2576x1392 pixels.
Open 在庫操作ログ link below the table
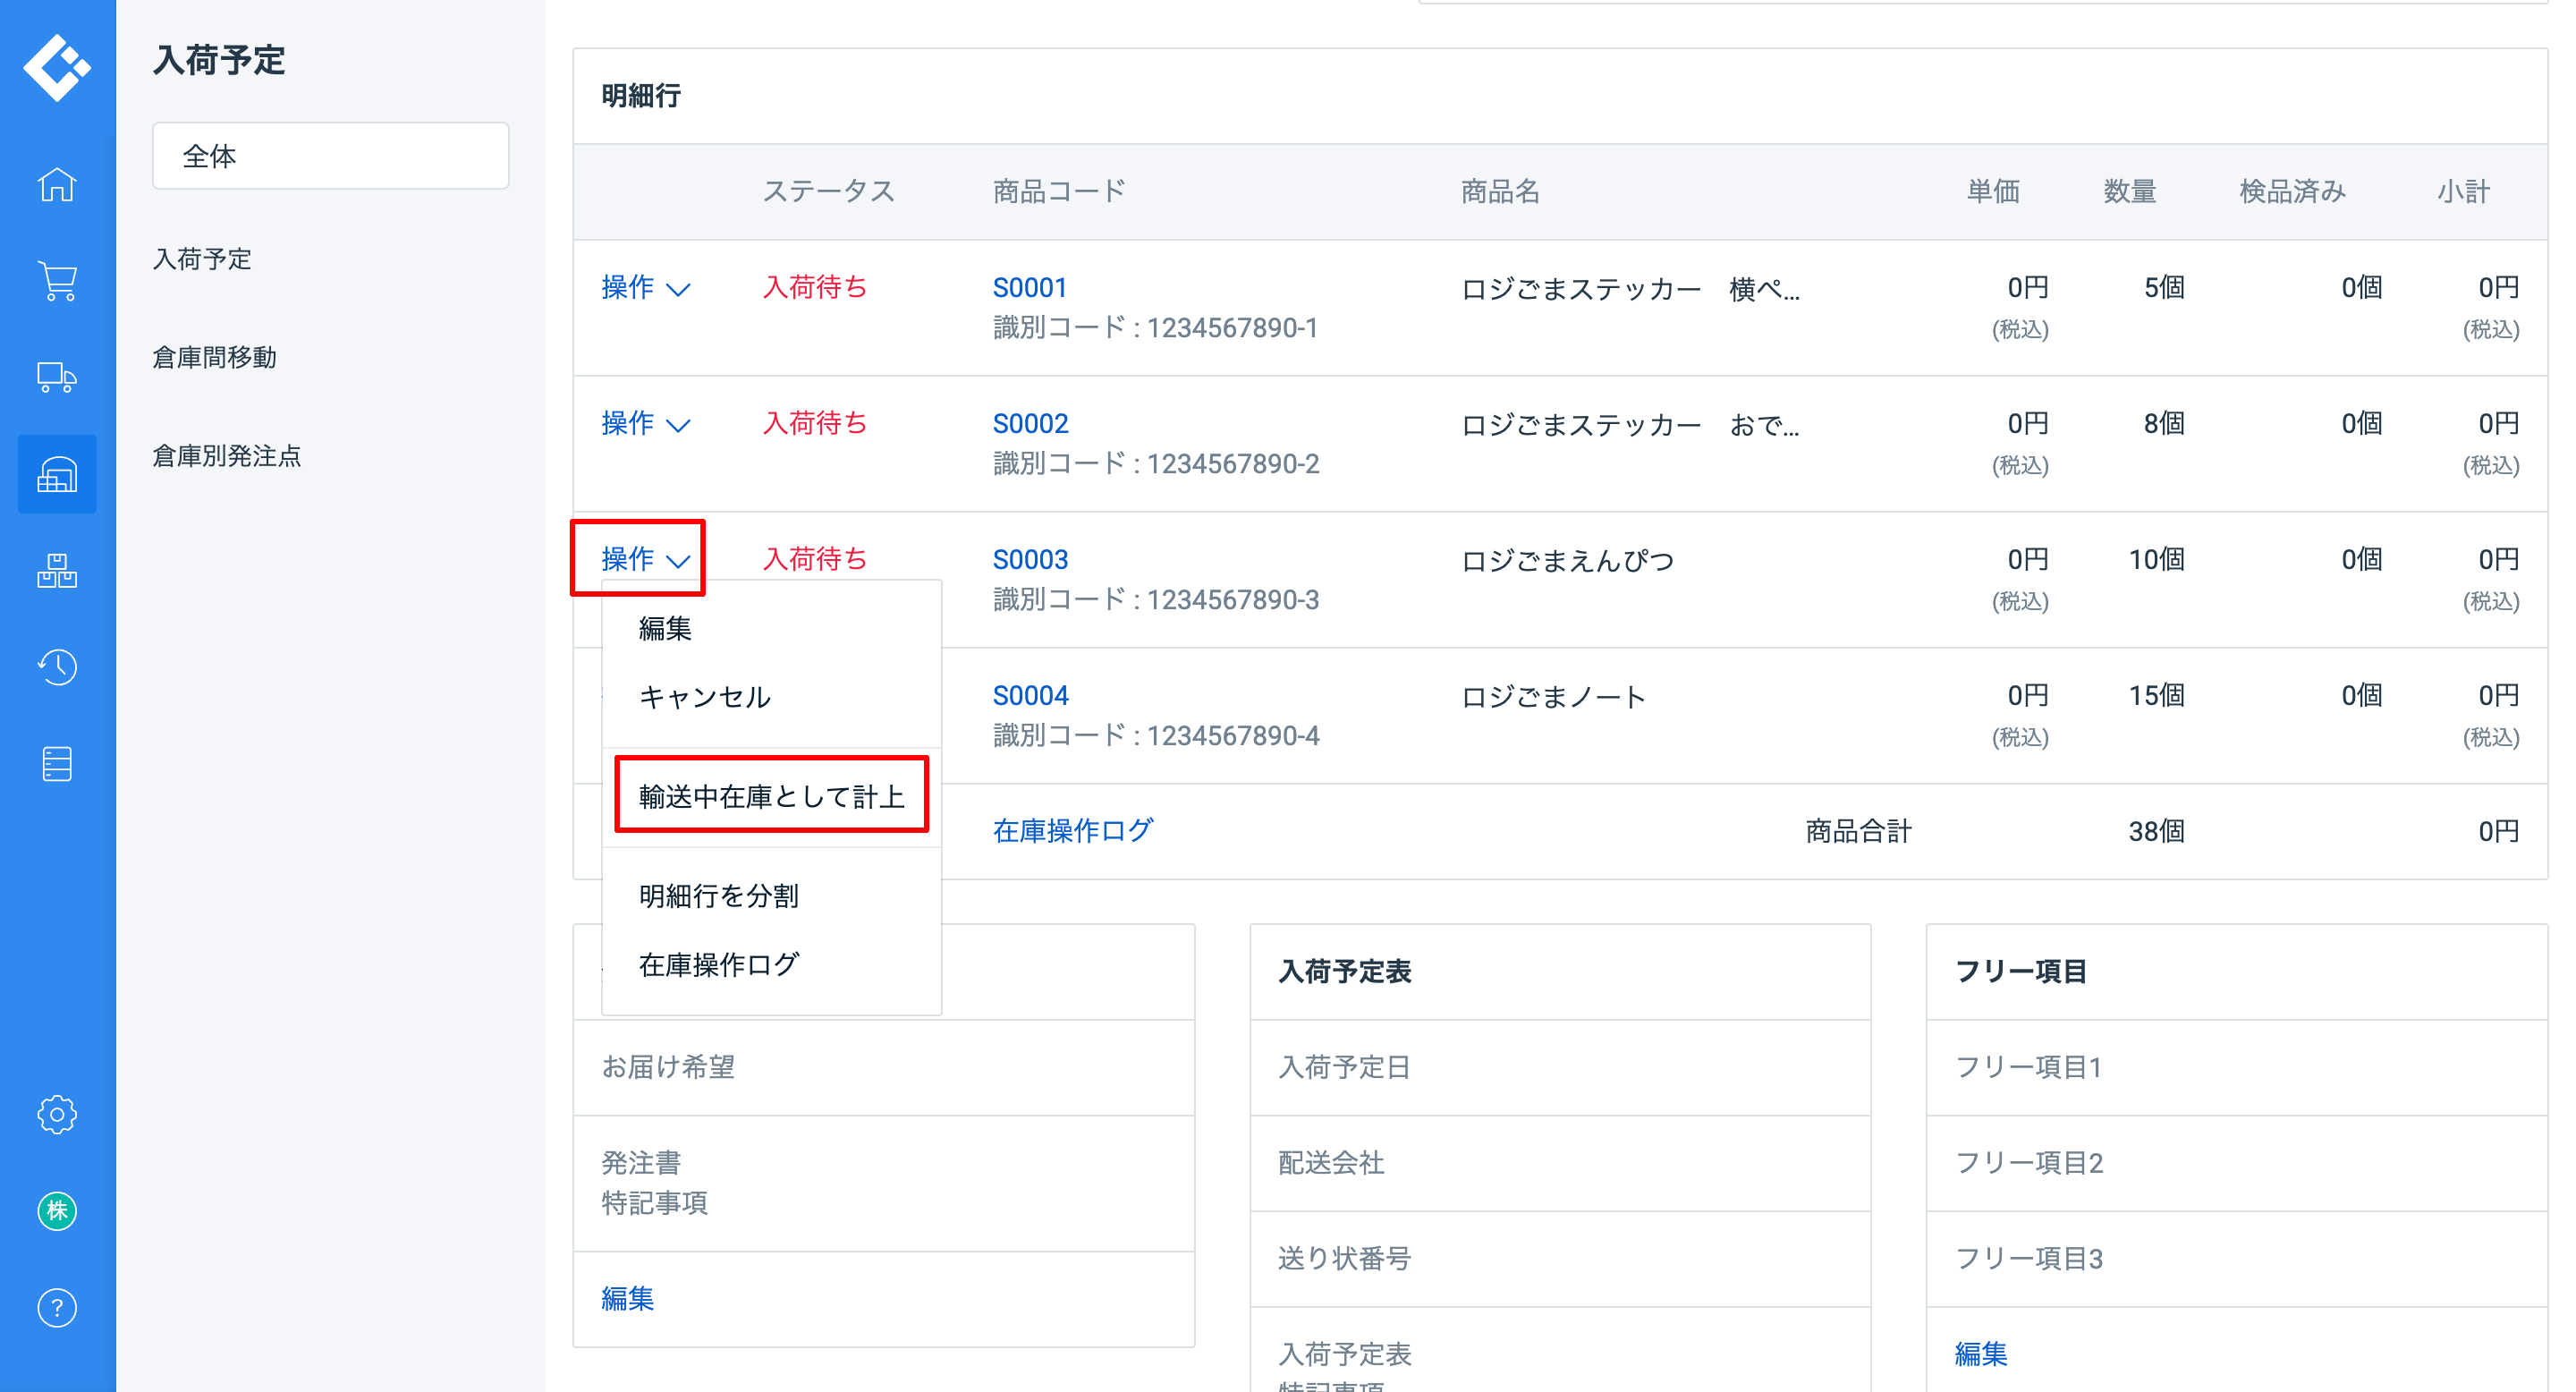coord(1072,831)
